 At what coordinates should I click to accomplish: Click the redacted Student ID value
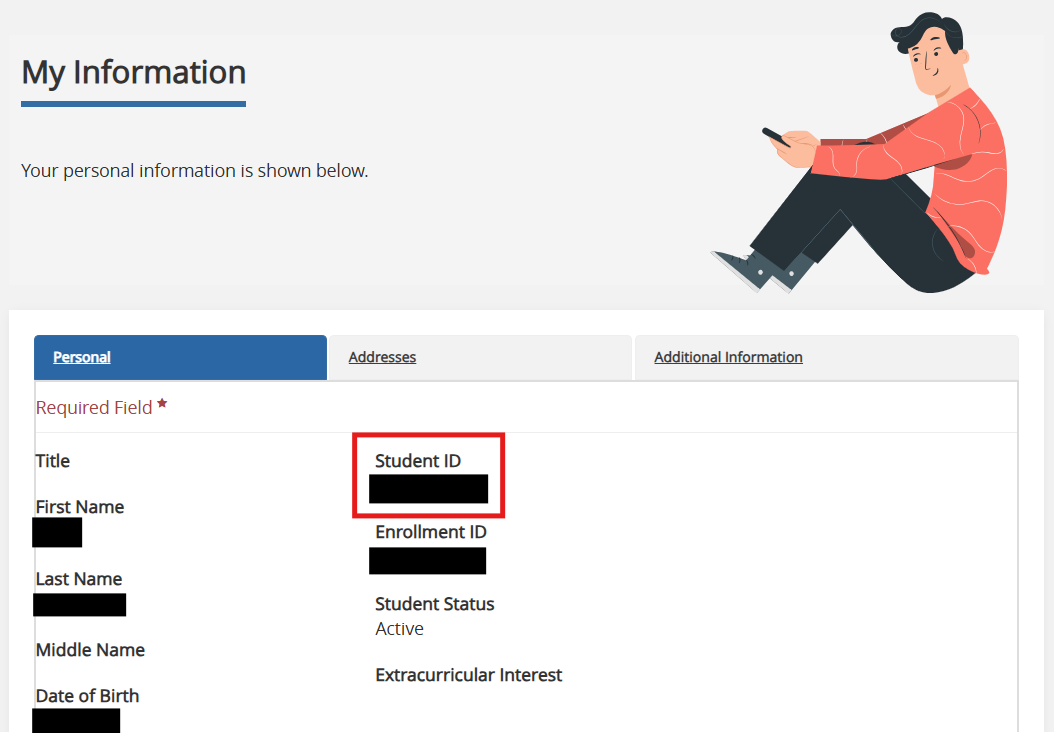point(428,489)
